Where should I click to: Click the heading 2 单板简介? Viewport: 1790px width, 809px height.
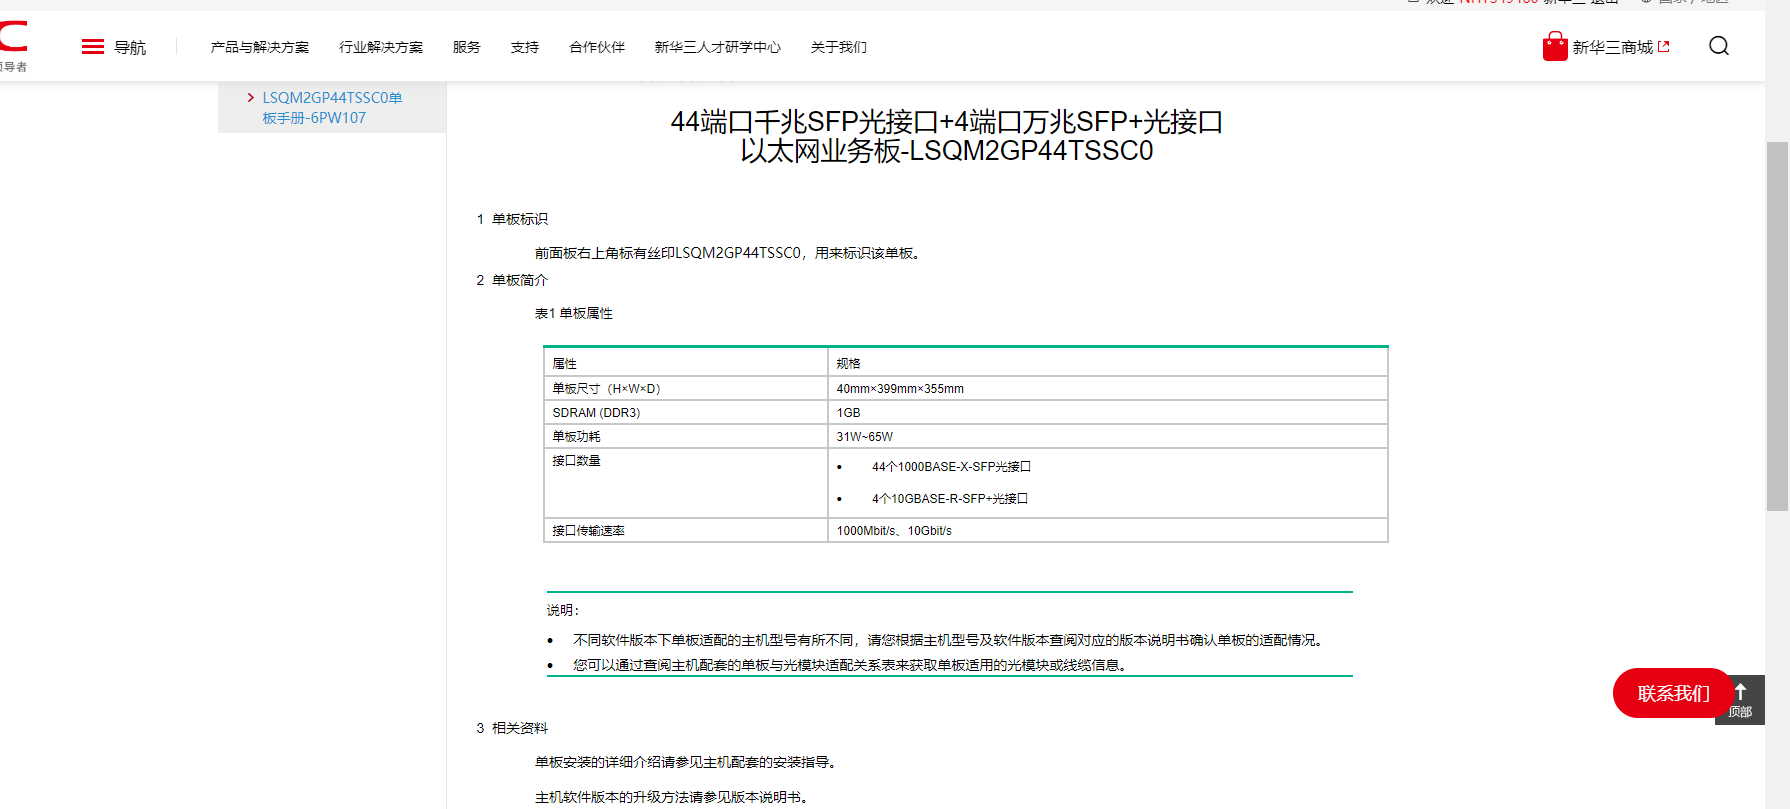point(512,280)
